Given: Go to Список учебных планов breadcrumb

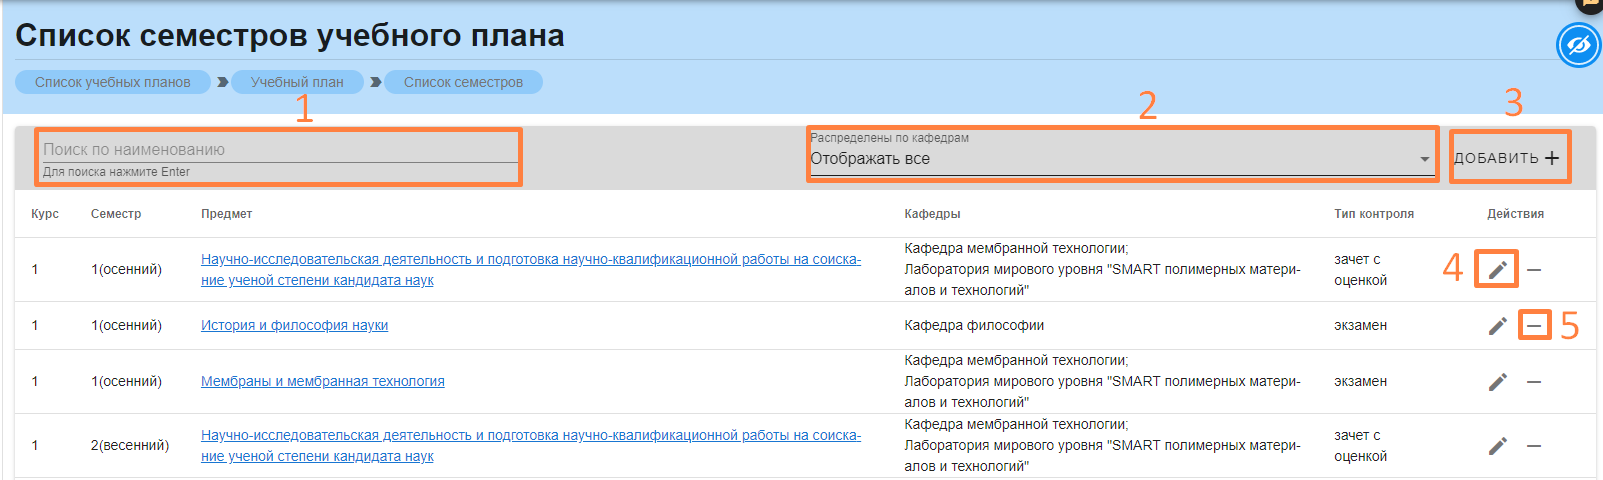Looking at the screenshot, I should coord(112,82).
